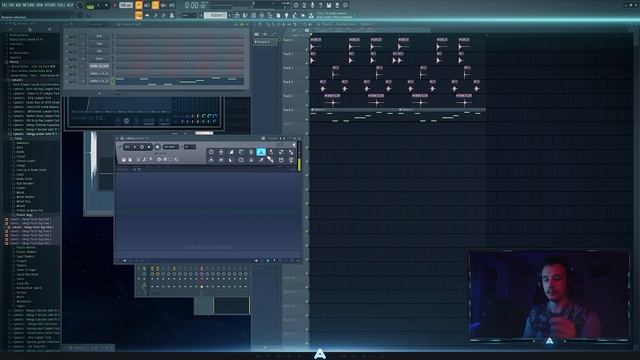The width and height of the screenshot is (640, 360).
Task: Click the Edison play button
Action: pos(135,147)
